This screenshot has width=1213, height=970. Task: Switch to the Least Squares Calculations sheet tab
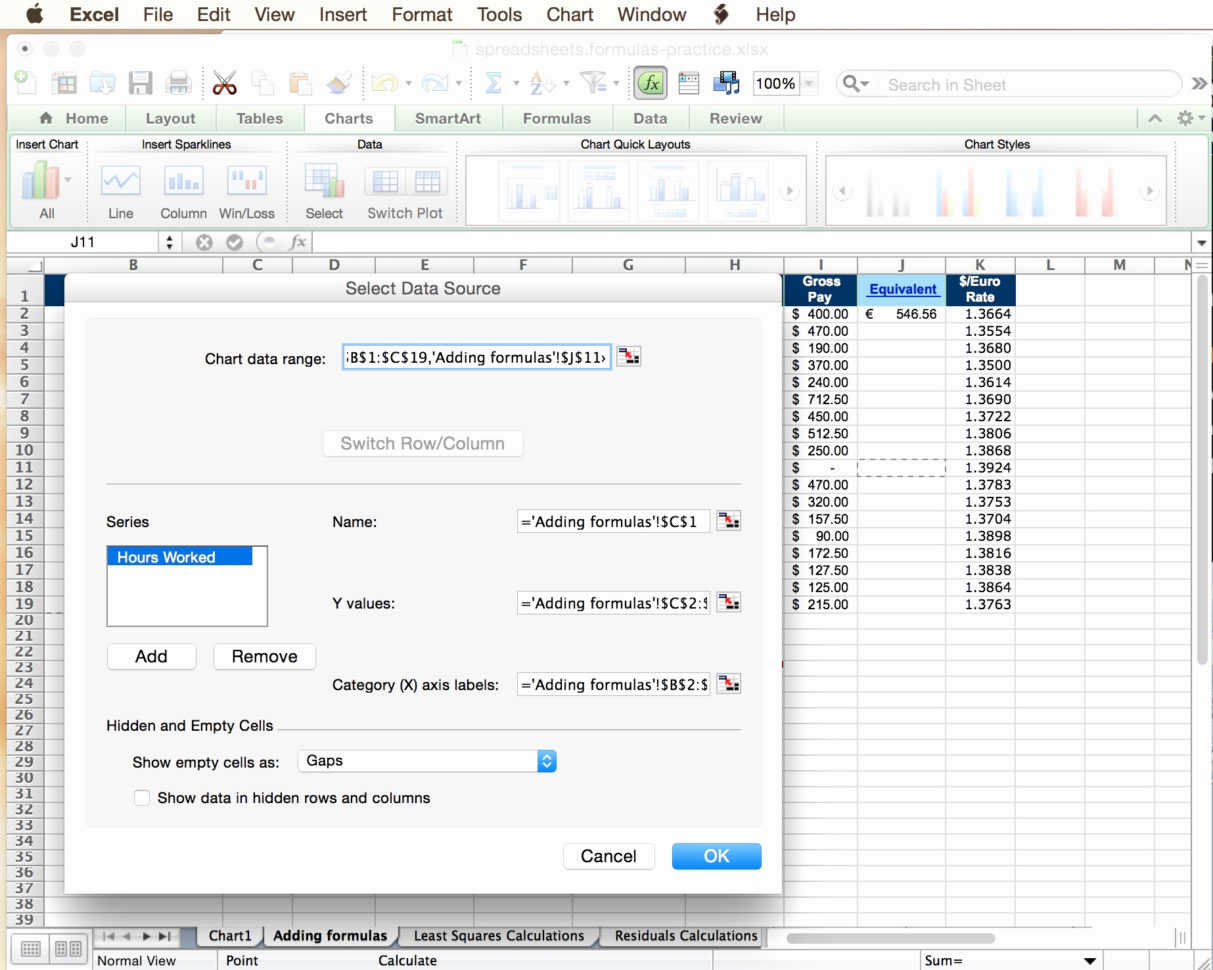pos(497,935)
